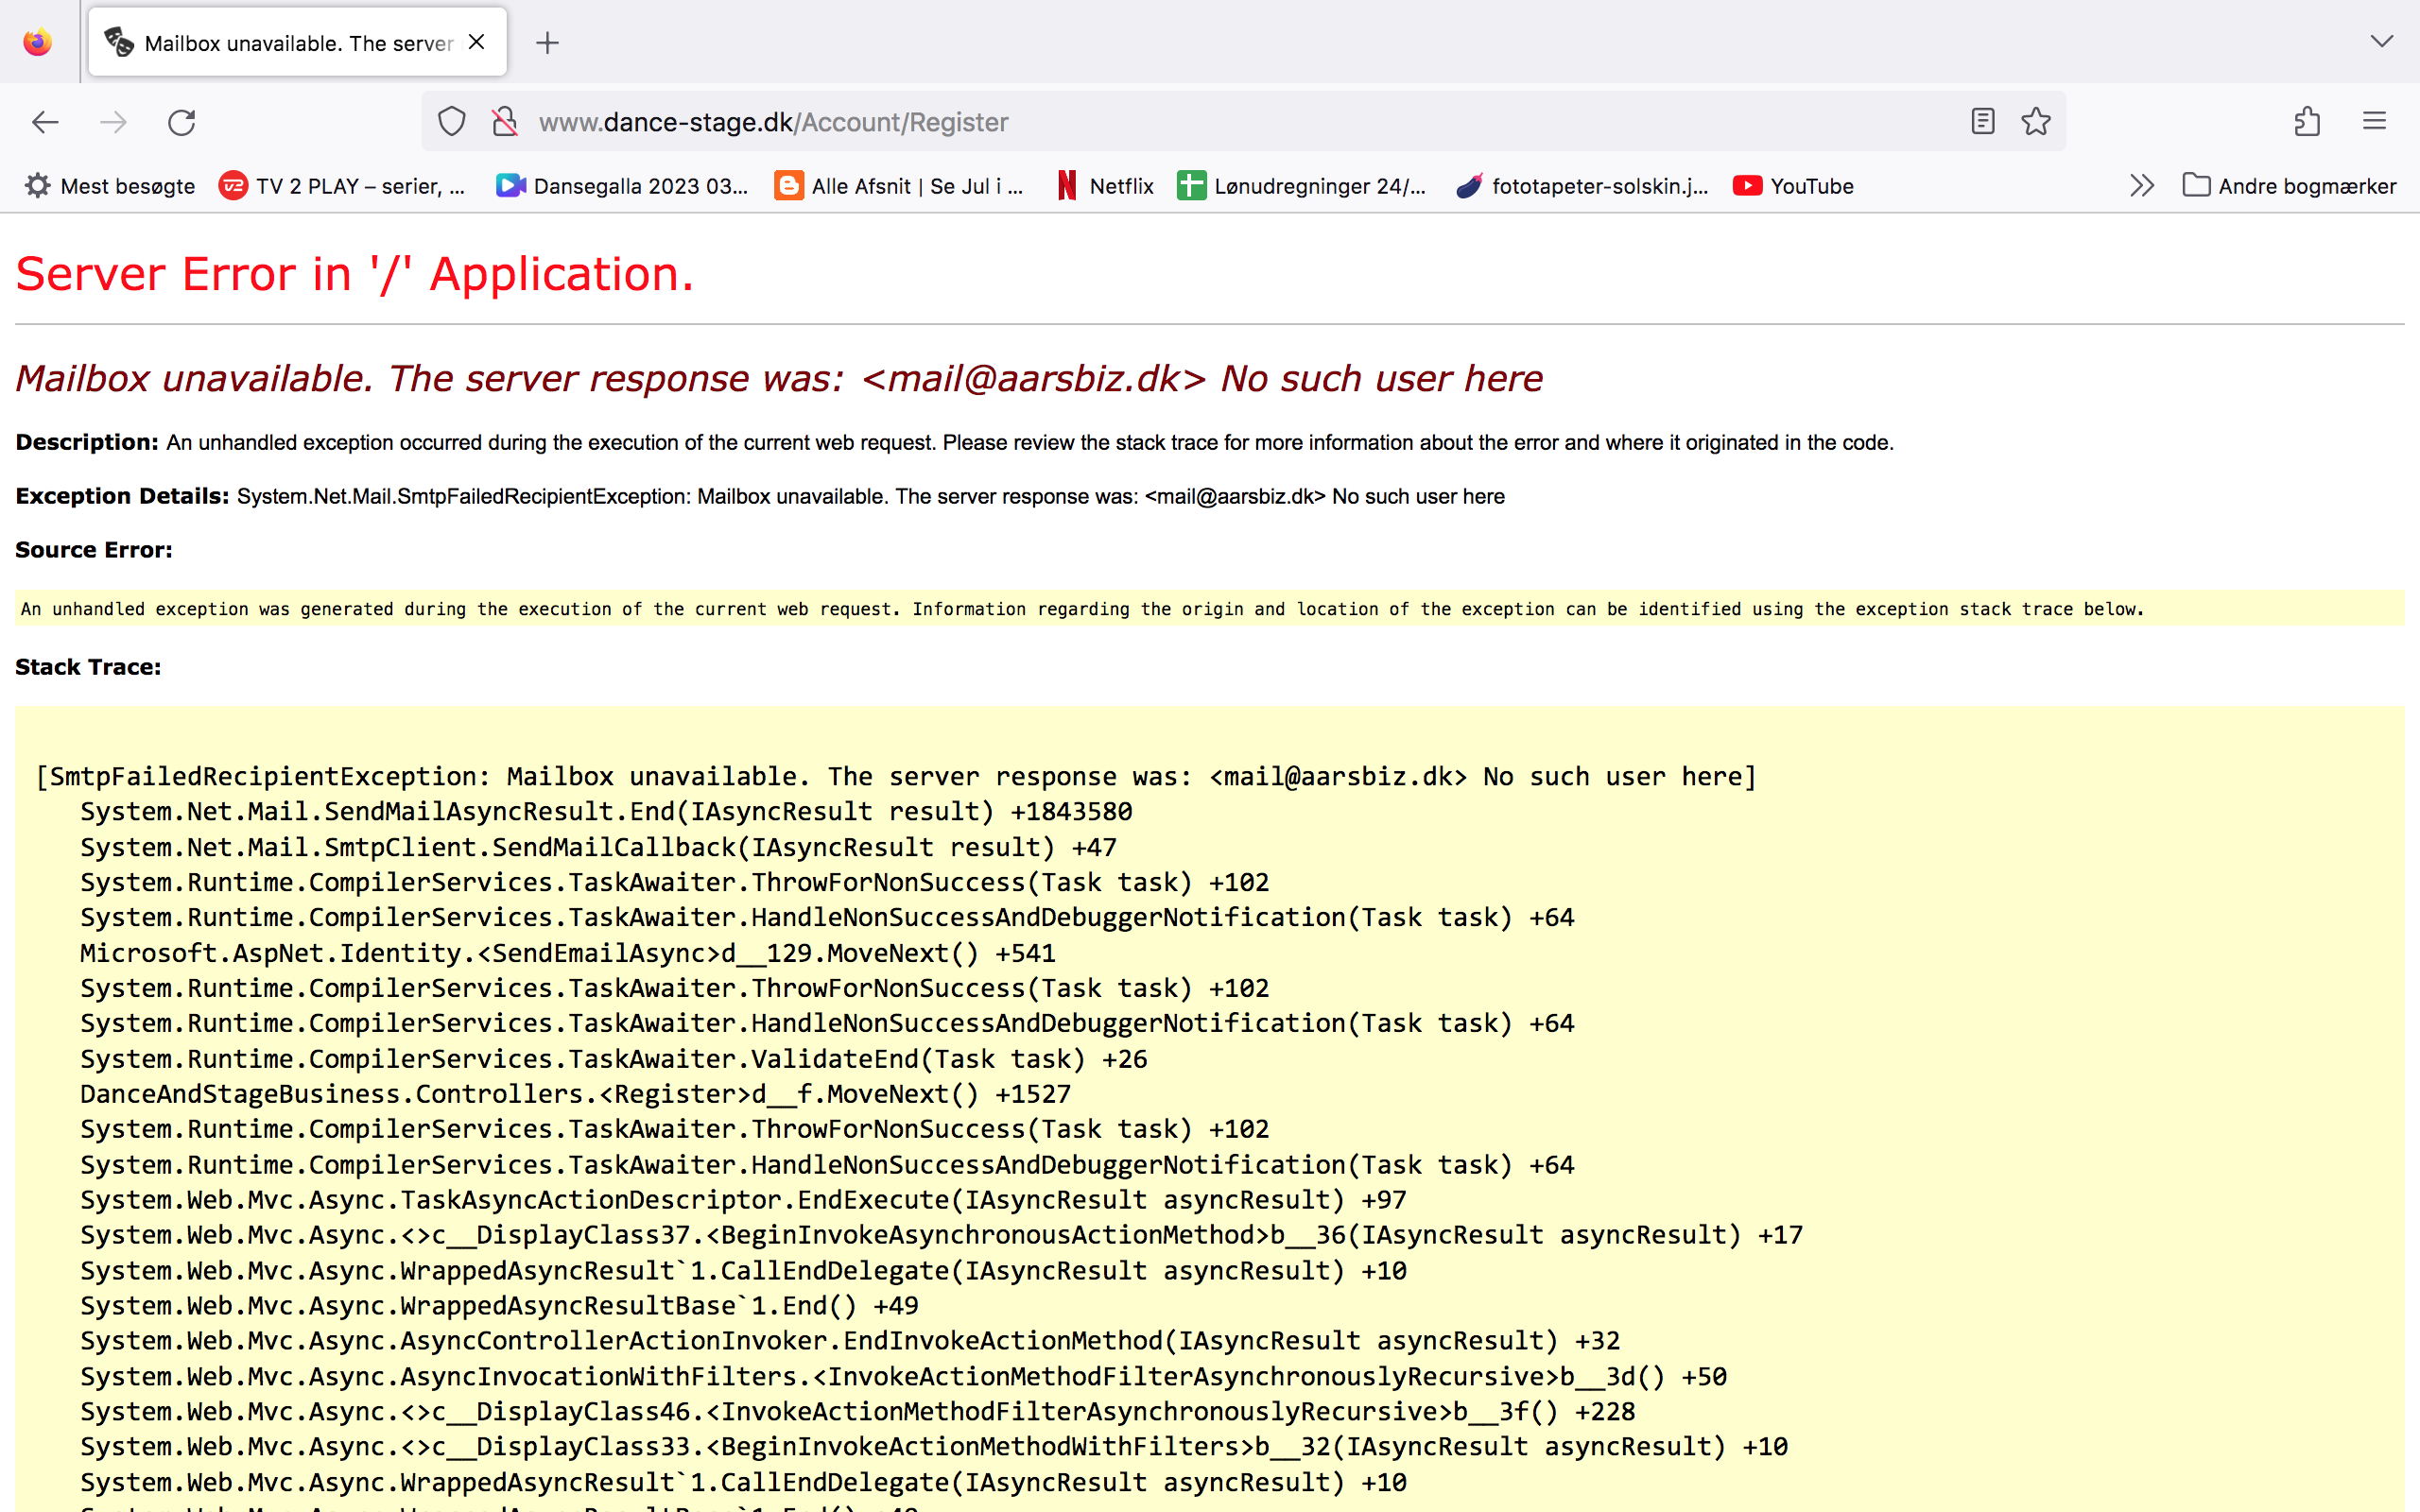Click the DisplayClass46 b__3f +228 line
Viewport: 2420px width, 1512px height.
[x=857, y=1412]
